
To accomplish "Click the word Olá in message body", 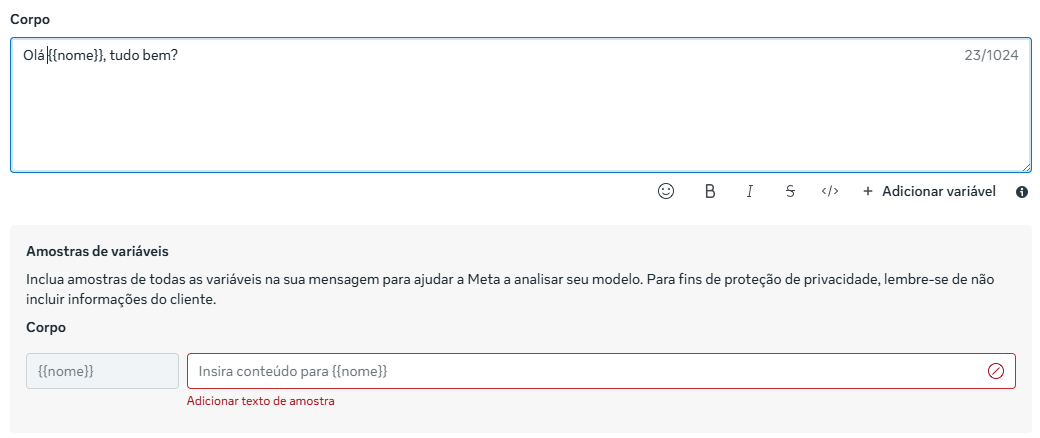I will (x=33, y=56).
